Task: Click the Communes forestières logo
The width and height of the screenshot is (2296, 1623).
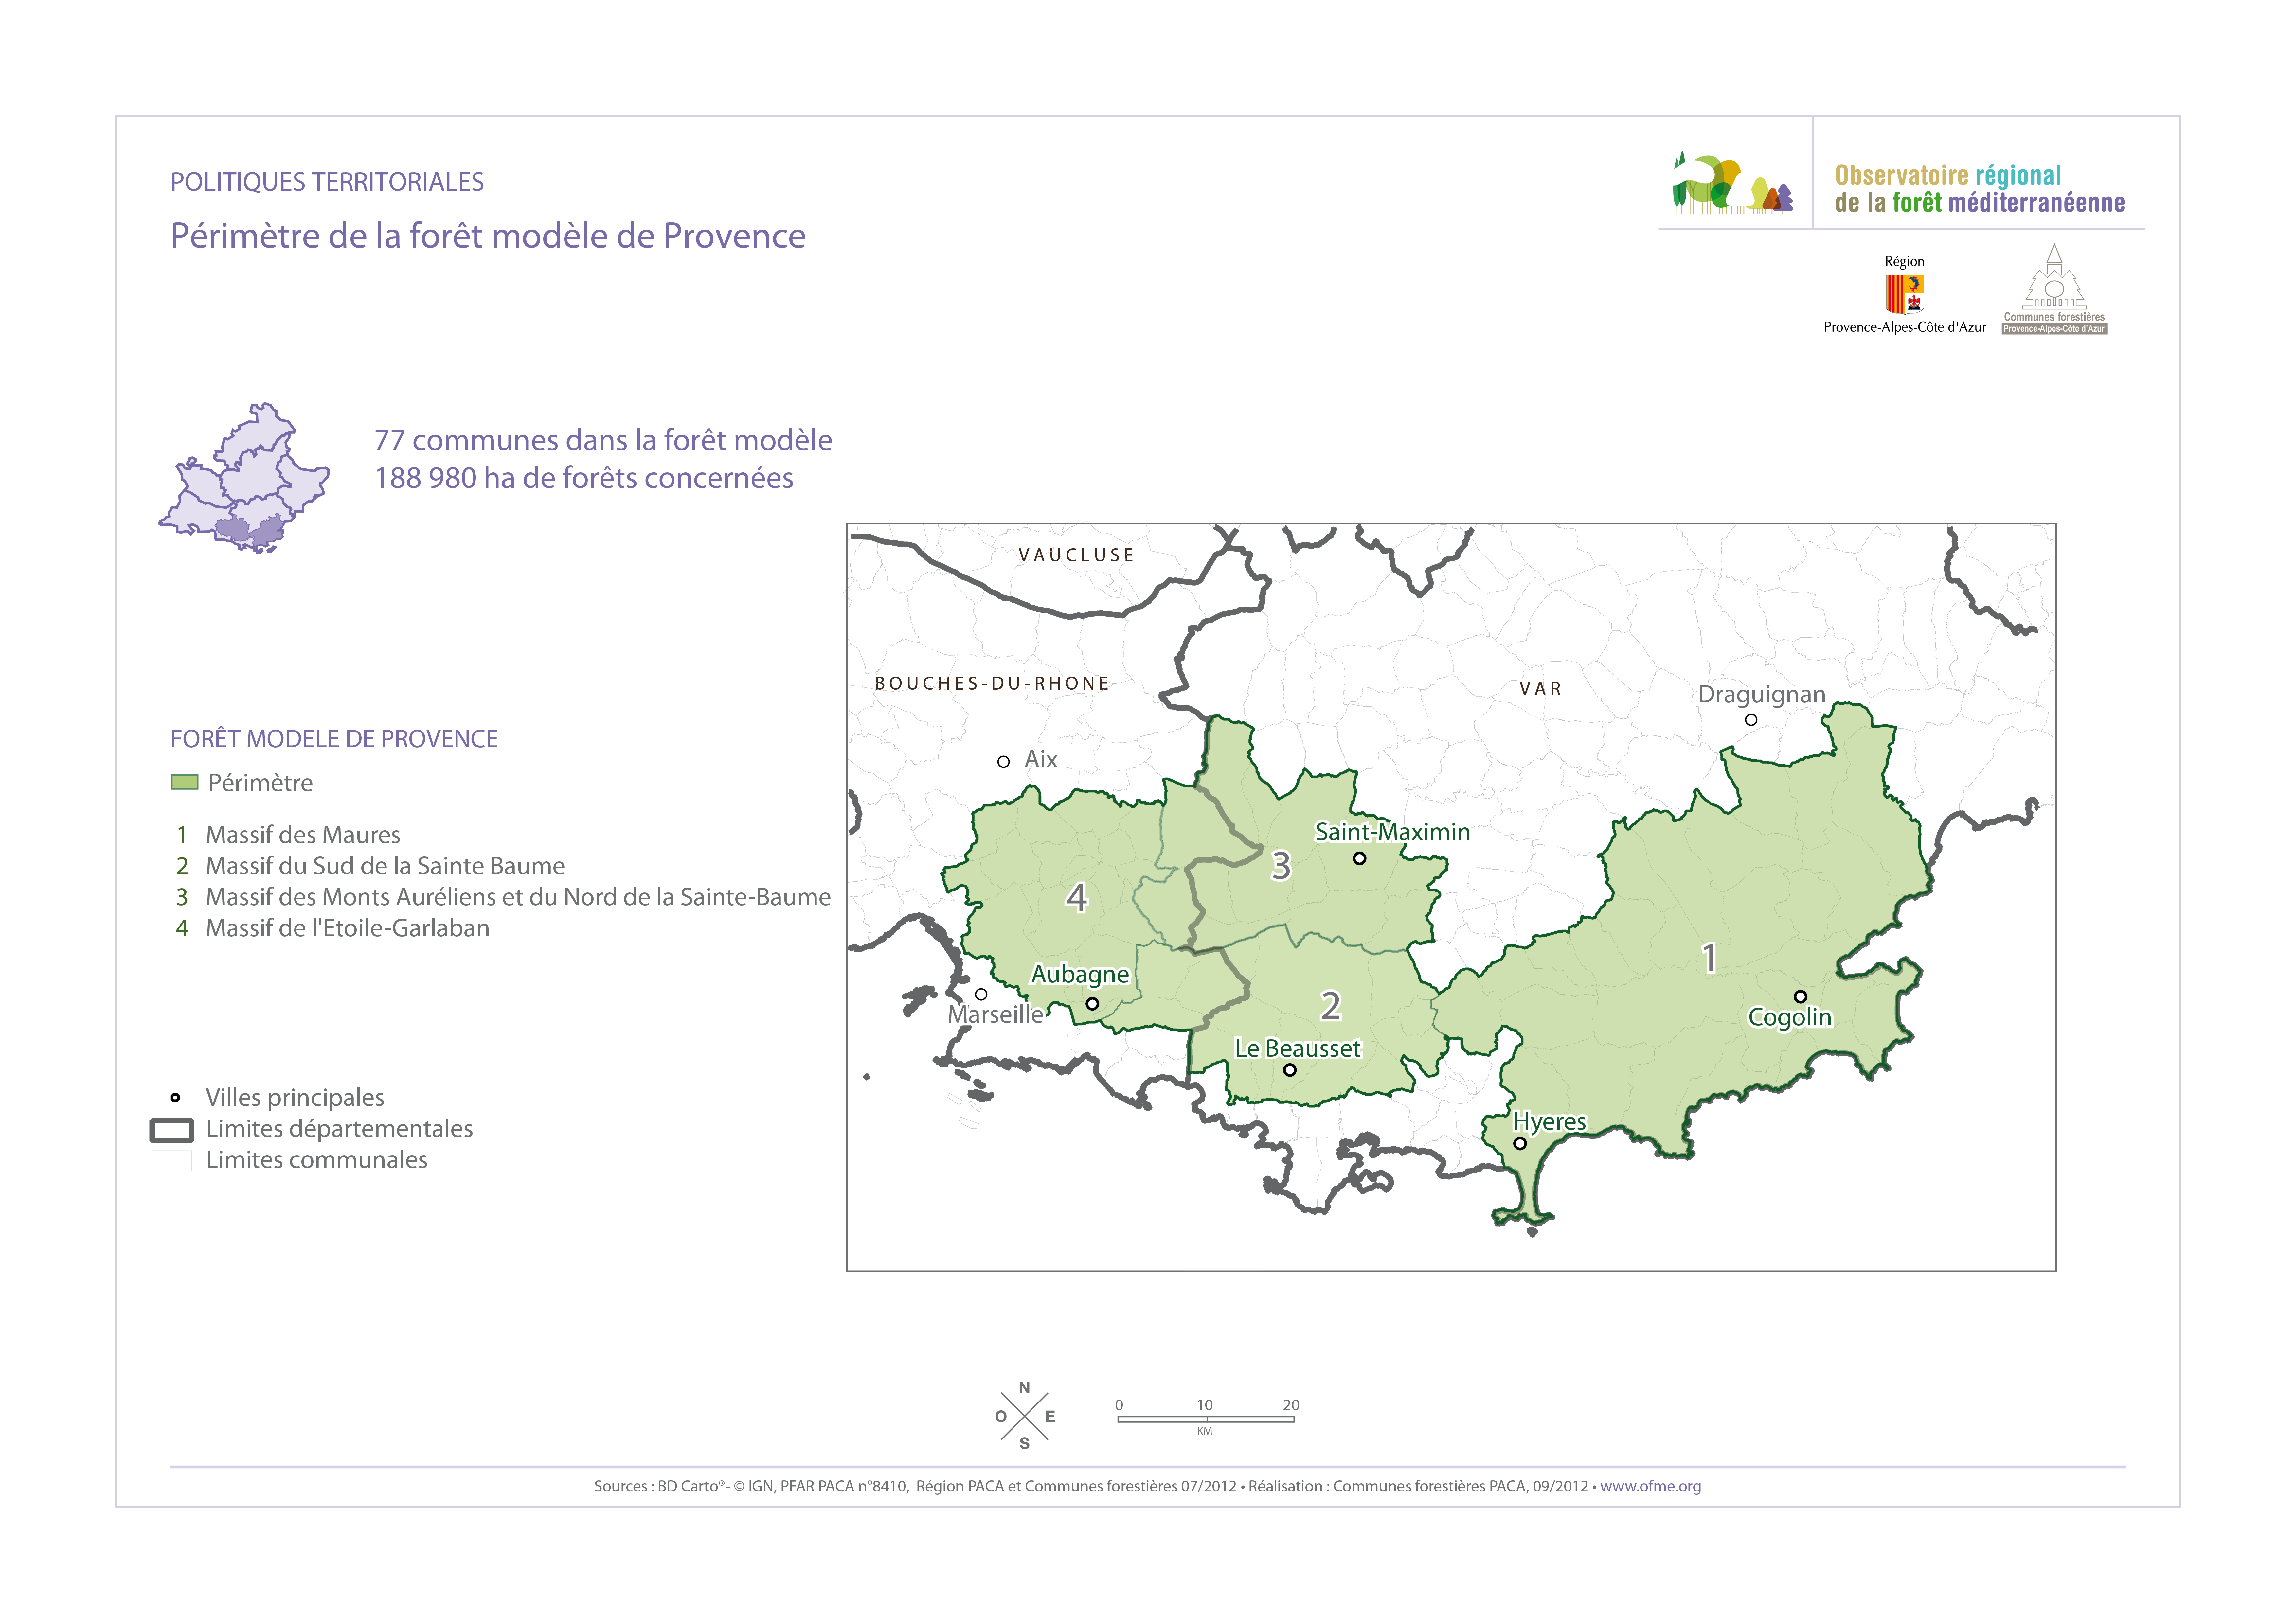Action: click(x=2054, y=289)
